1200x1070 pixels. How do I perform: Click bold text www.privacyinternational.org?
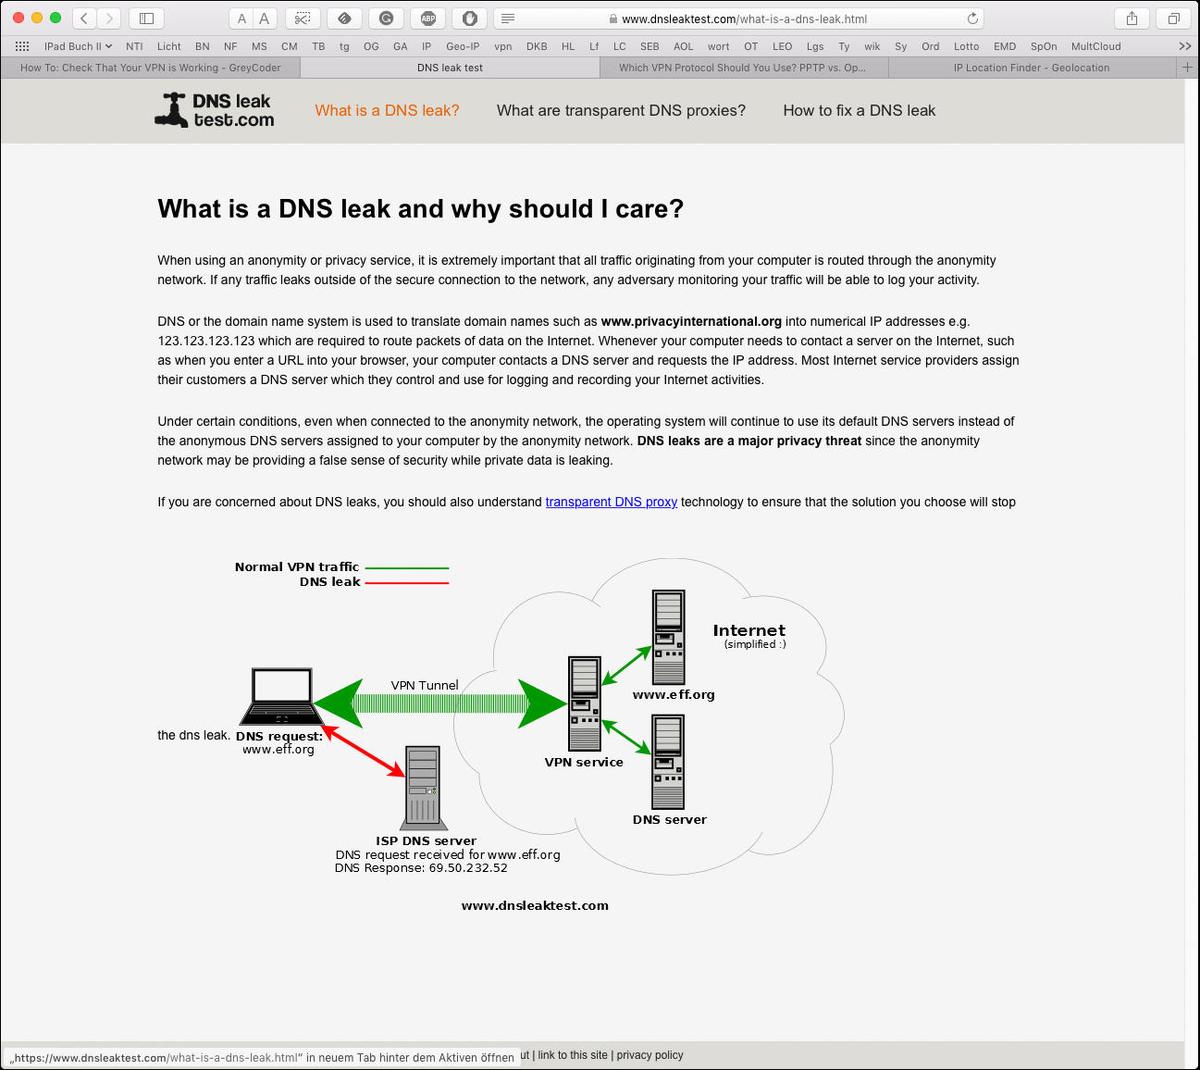(691, 322)
